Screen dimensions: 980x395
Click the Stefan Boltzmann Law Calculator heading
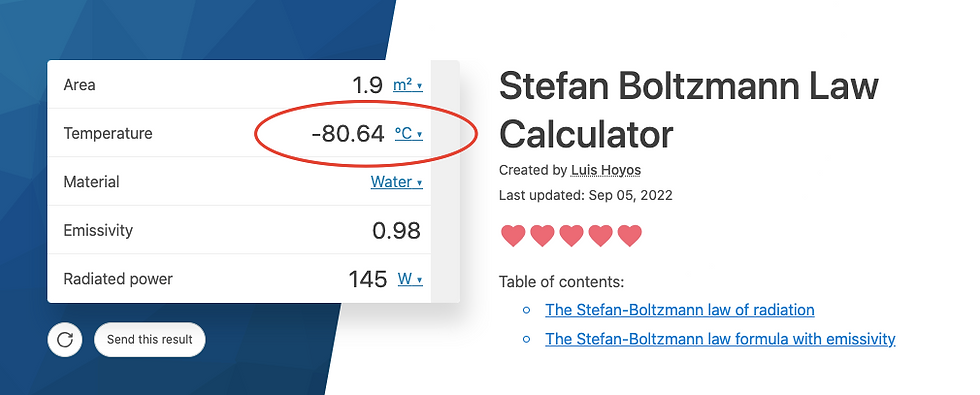coord(689,109)
